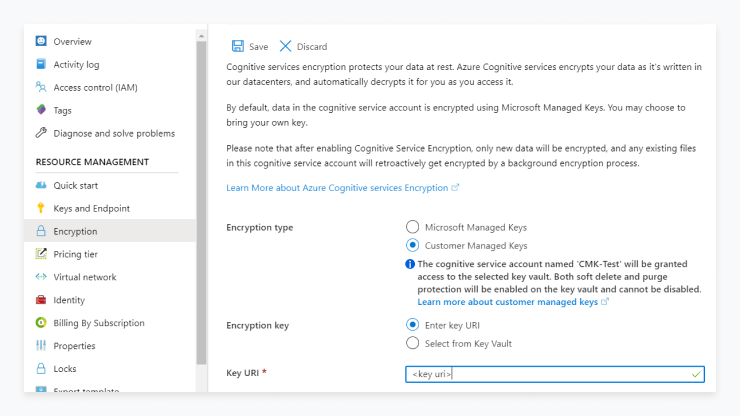Image resolution: width=740 pixels, height=416 pixels.
Task: Open Learn more about customer managed keys link
Action: [x=507, y=302]
